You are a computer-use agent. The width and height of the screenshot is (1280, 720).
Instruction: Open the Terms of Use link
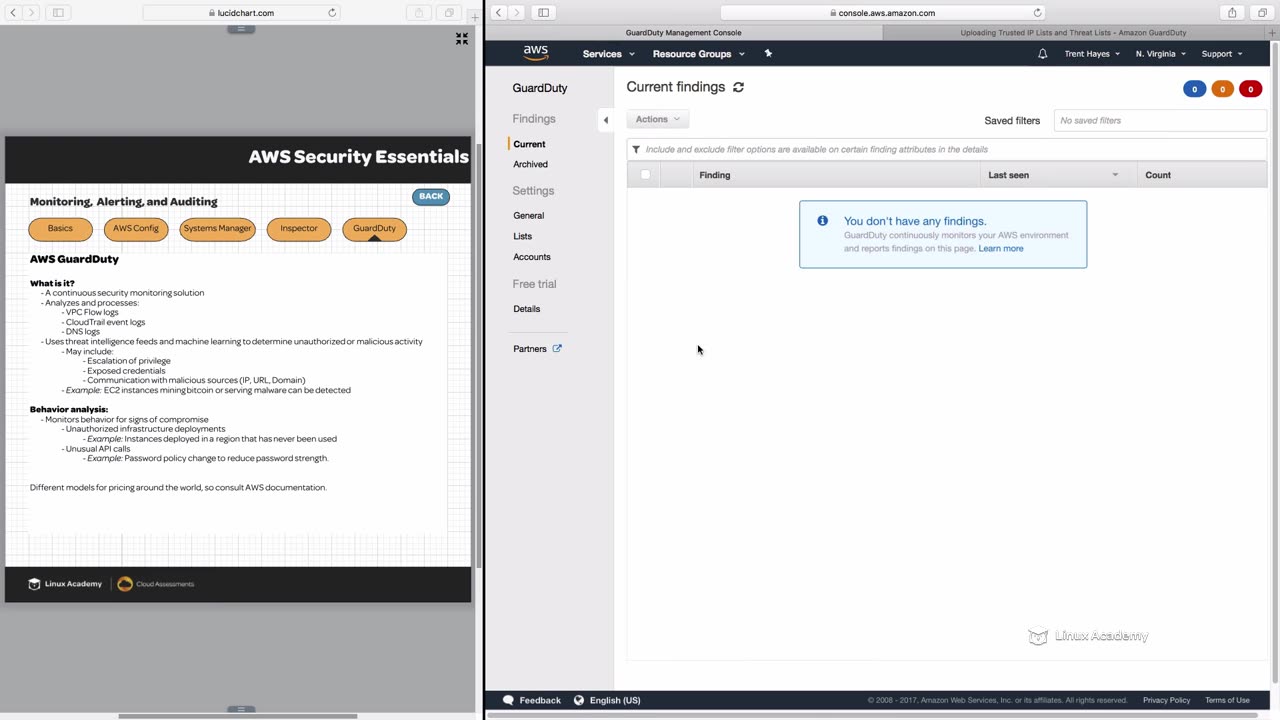pos(1227,700)
